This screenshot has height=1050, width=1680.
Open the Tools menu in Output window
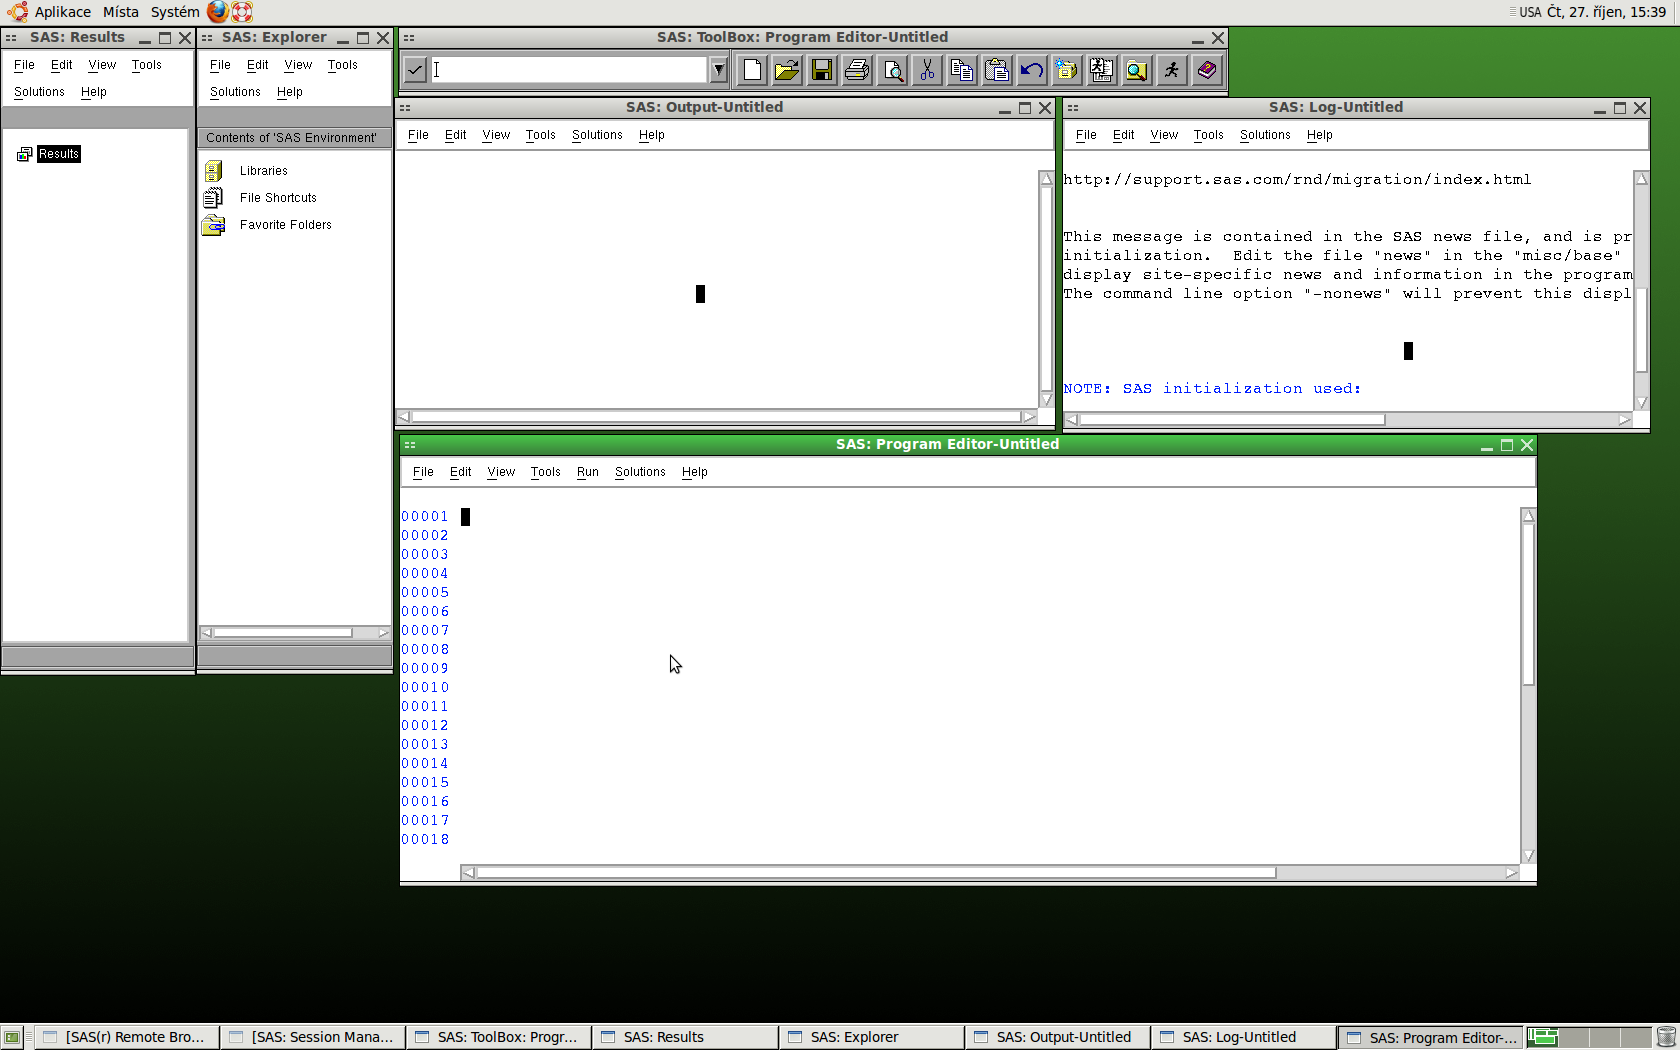coord(540,135)
